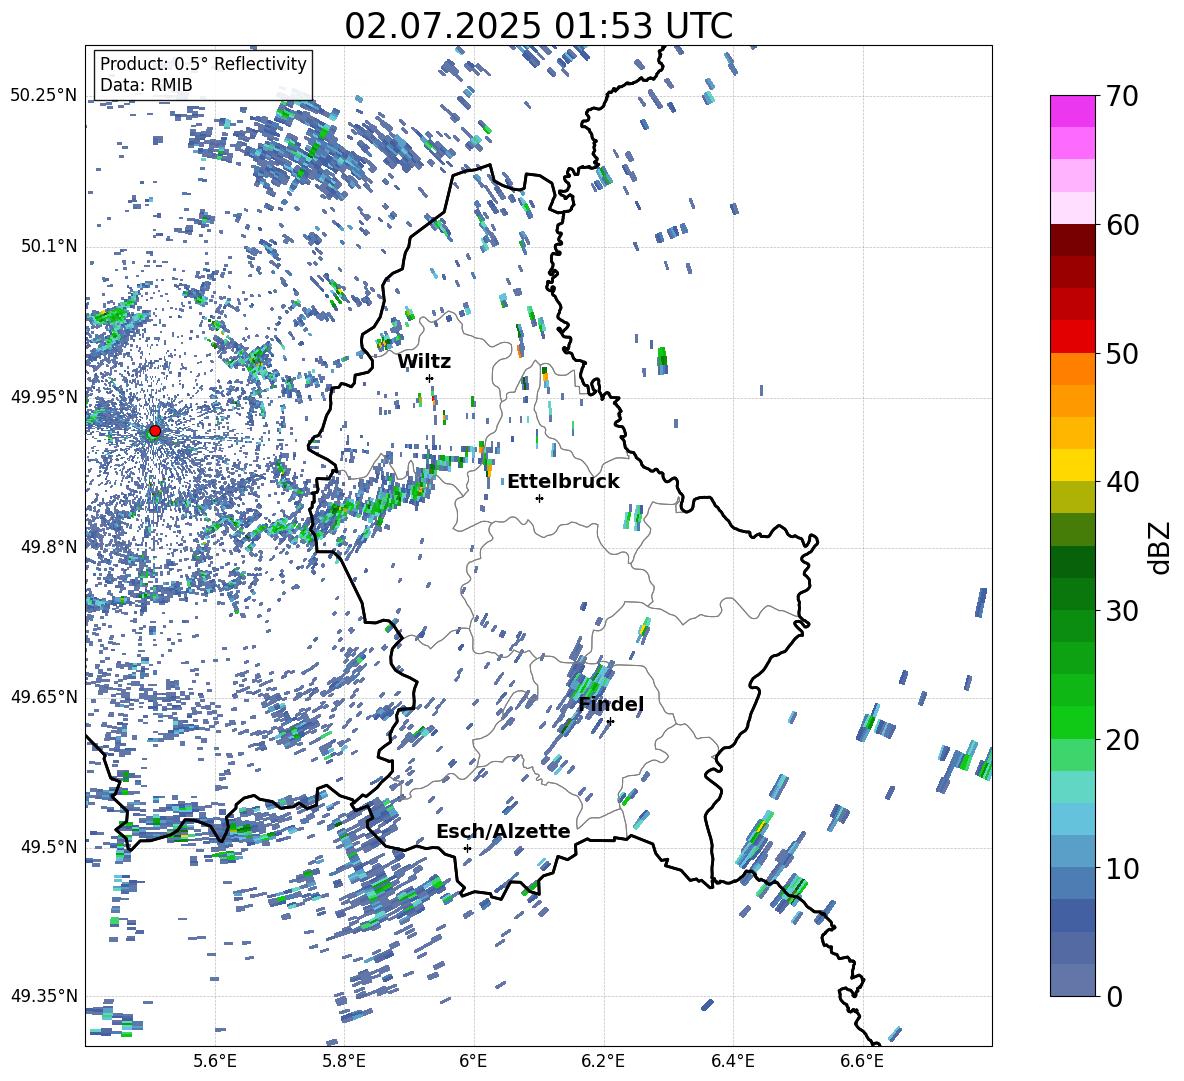Click the bright green colorbar segment above 20
This screenshot has width=1184, height=1081.
(1073, 722)
